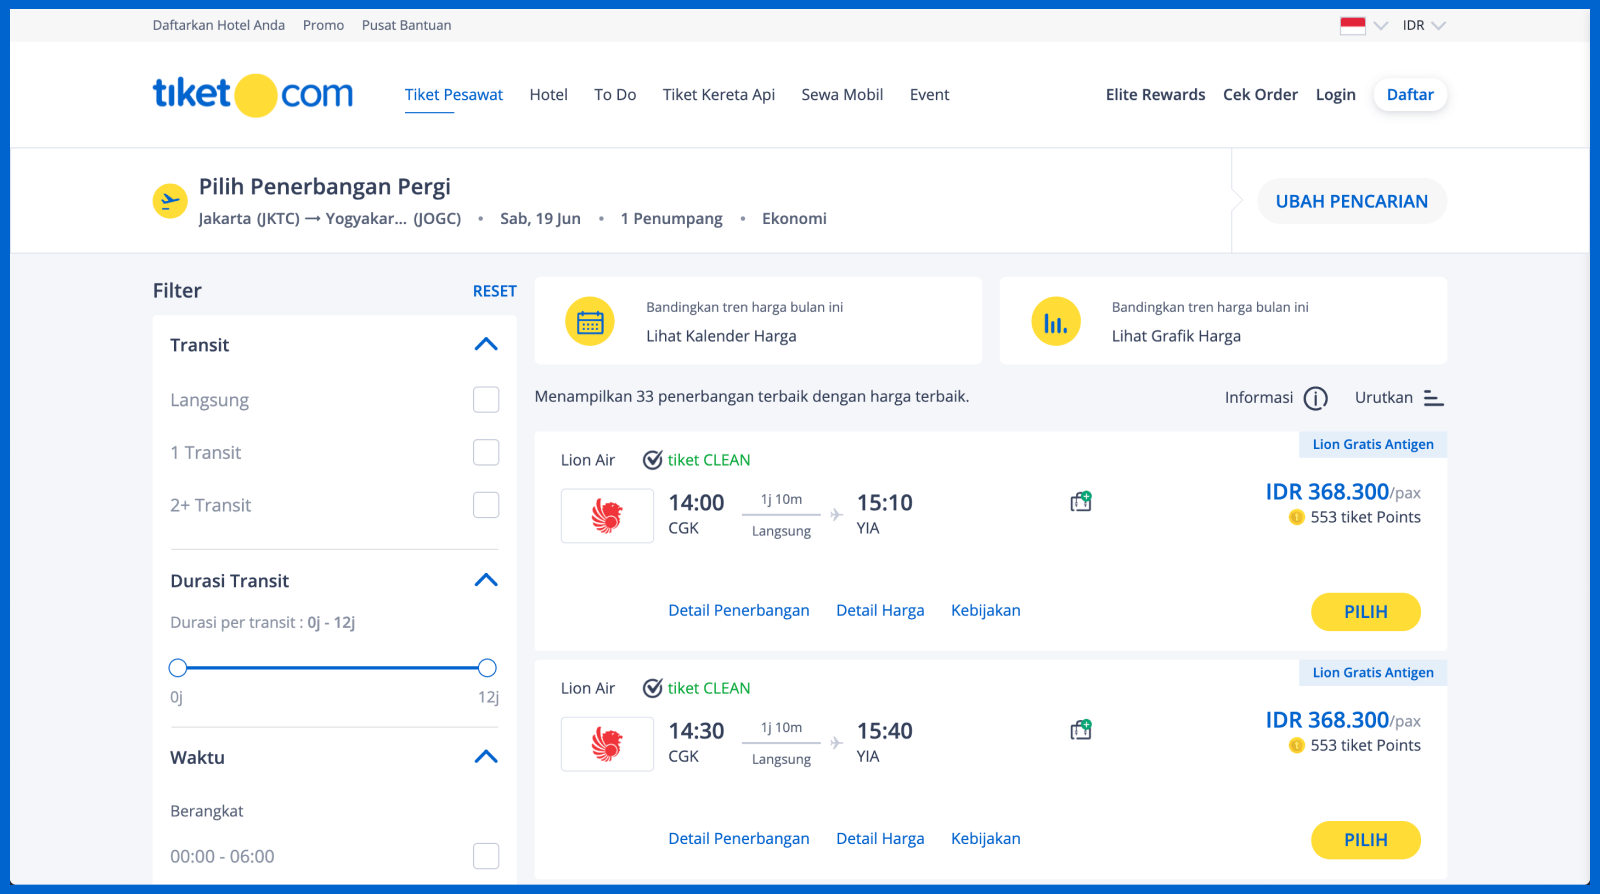Open the IDR currency dropdown
1600x894 pixels.
click(x=1424, y=25)
